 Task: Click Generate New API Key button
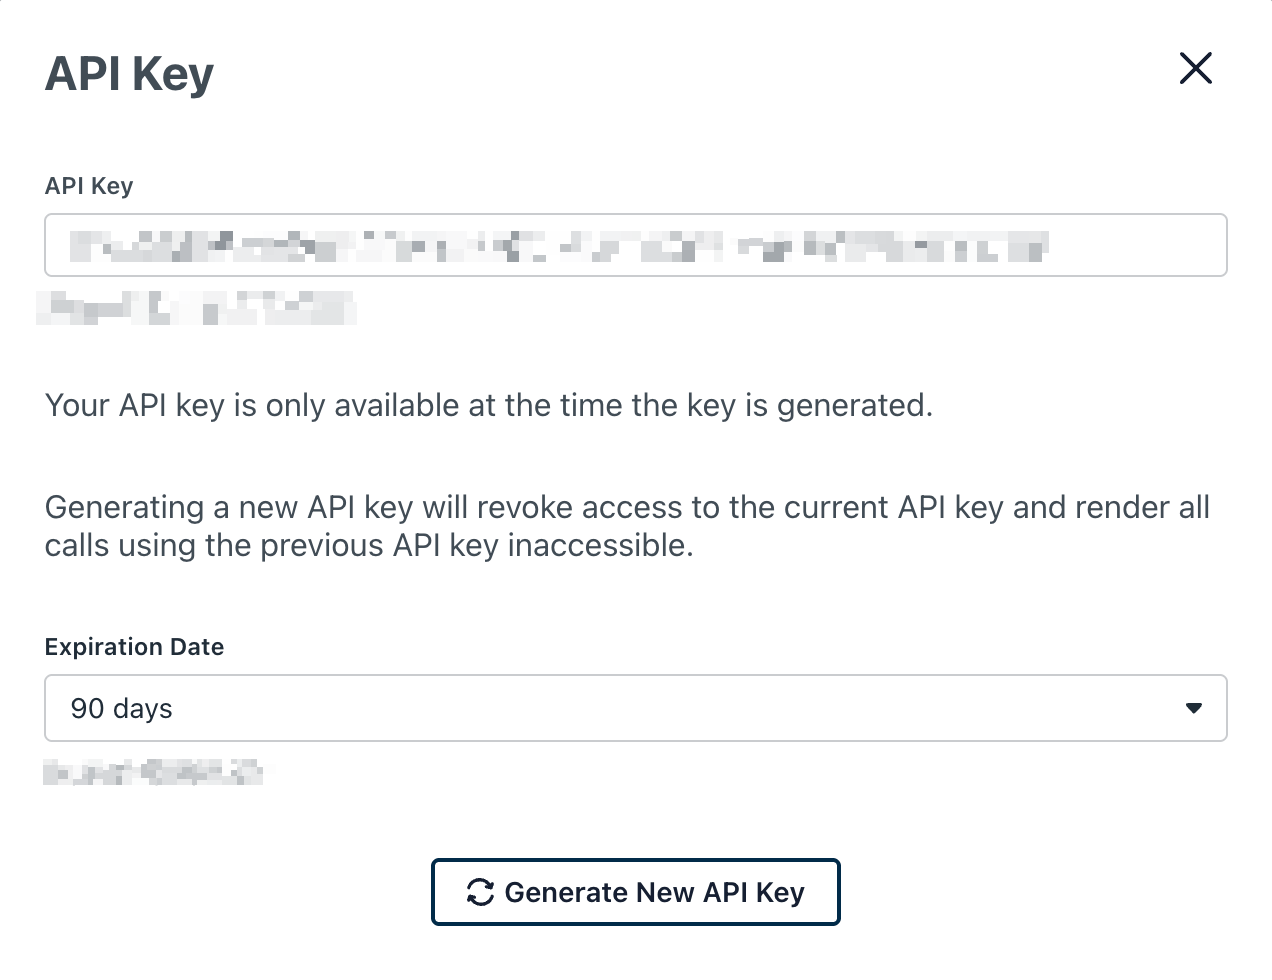[x=636, y=892]
